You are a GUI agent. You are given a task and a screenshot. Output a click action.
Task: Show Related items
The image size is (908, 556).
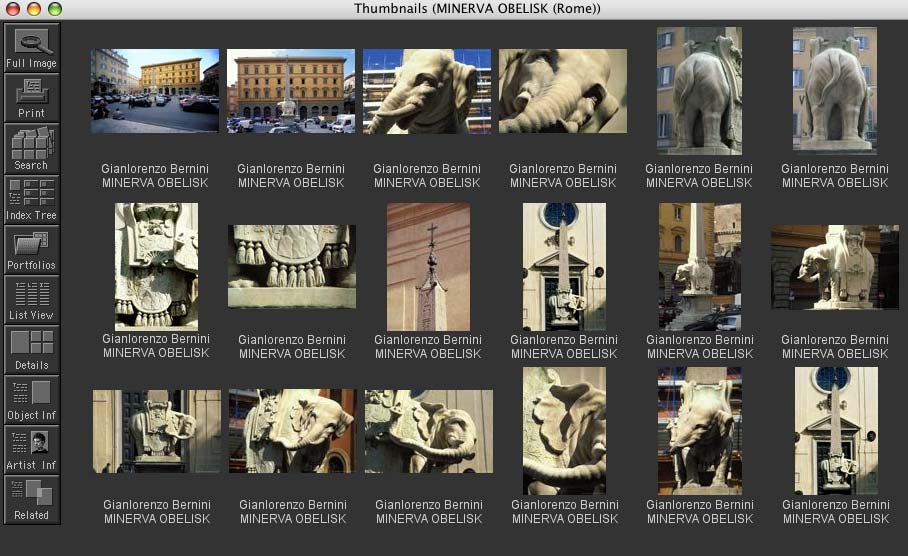tap(31, 499)
